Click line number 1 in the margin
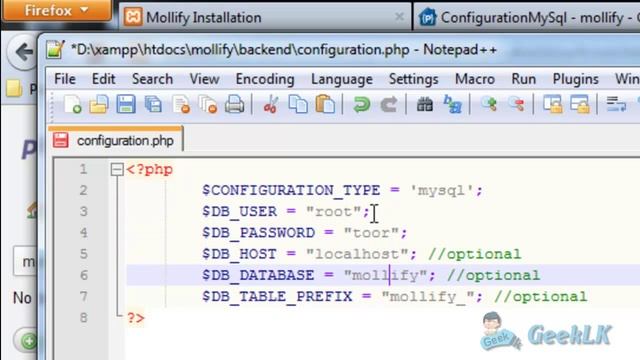Viewport: 640px width, 360px height. click(x=83, y=169)
